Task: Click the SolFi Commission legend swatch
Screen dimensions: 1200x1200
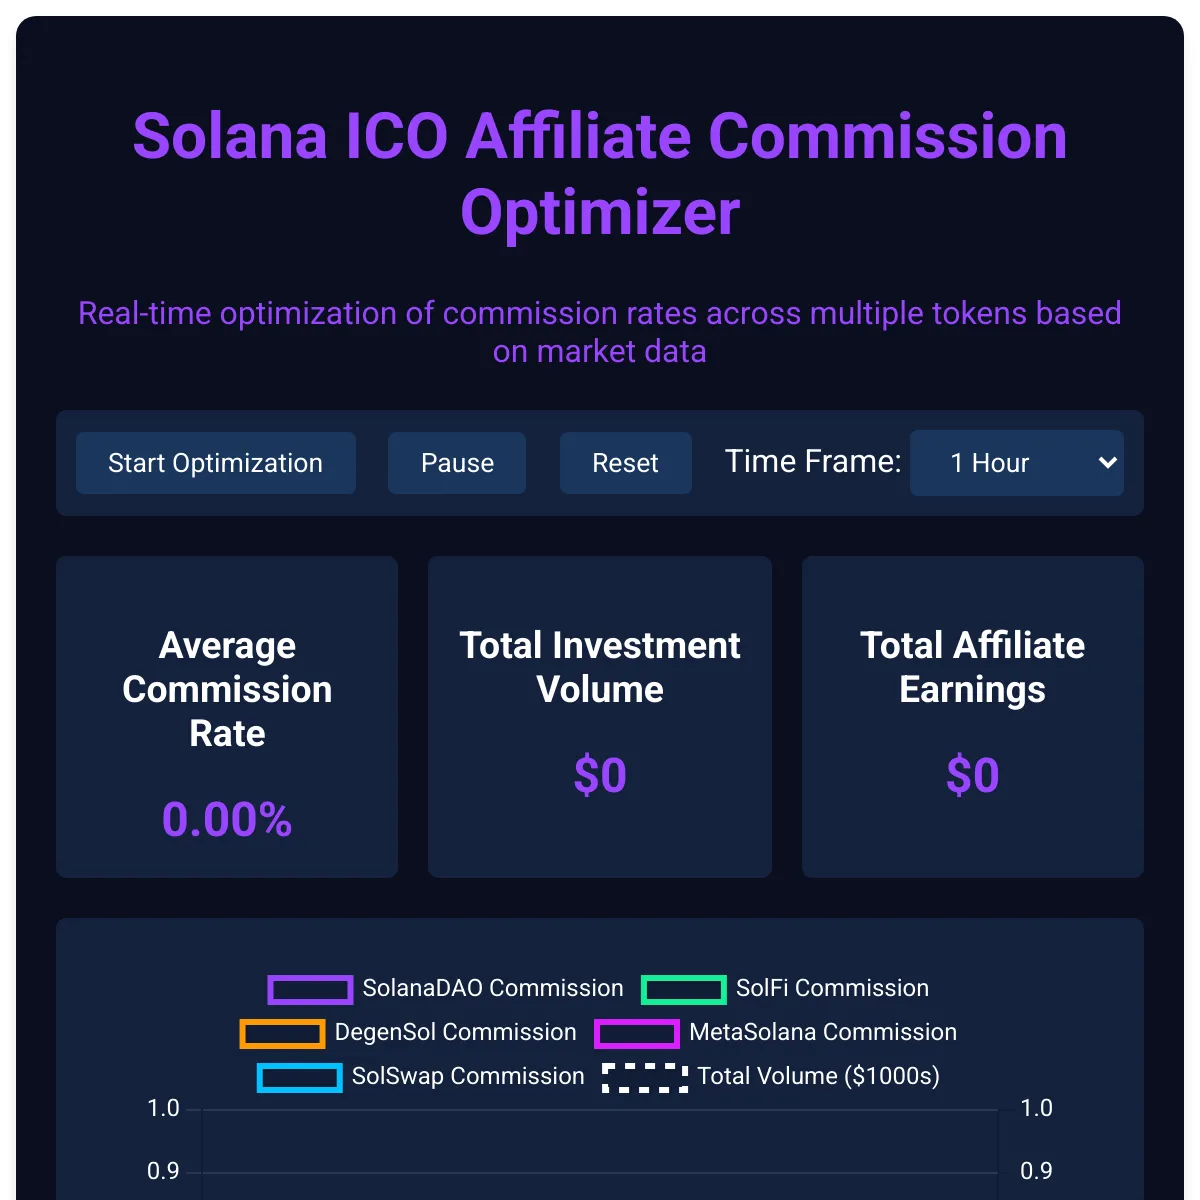Action: tap(684, 989)
